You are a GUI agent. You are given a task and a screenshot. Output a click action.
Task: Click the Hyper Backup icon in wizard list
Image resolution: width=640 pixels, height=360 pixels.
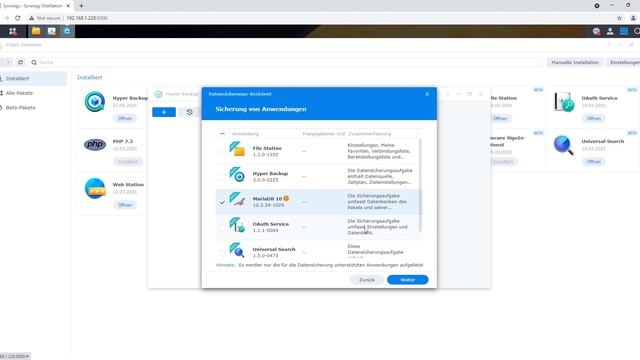(237, 174)
